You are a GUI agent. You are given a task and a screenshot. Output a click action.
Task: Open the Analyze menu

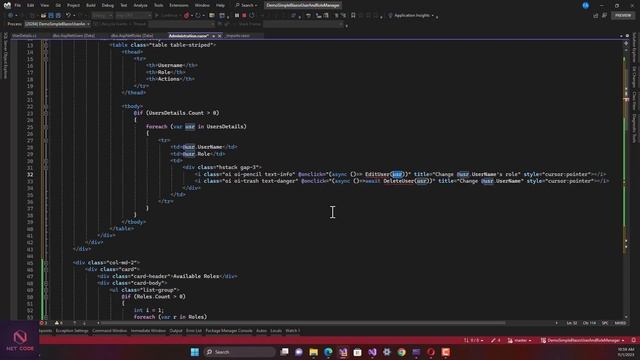point(140,5)
